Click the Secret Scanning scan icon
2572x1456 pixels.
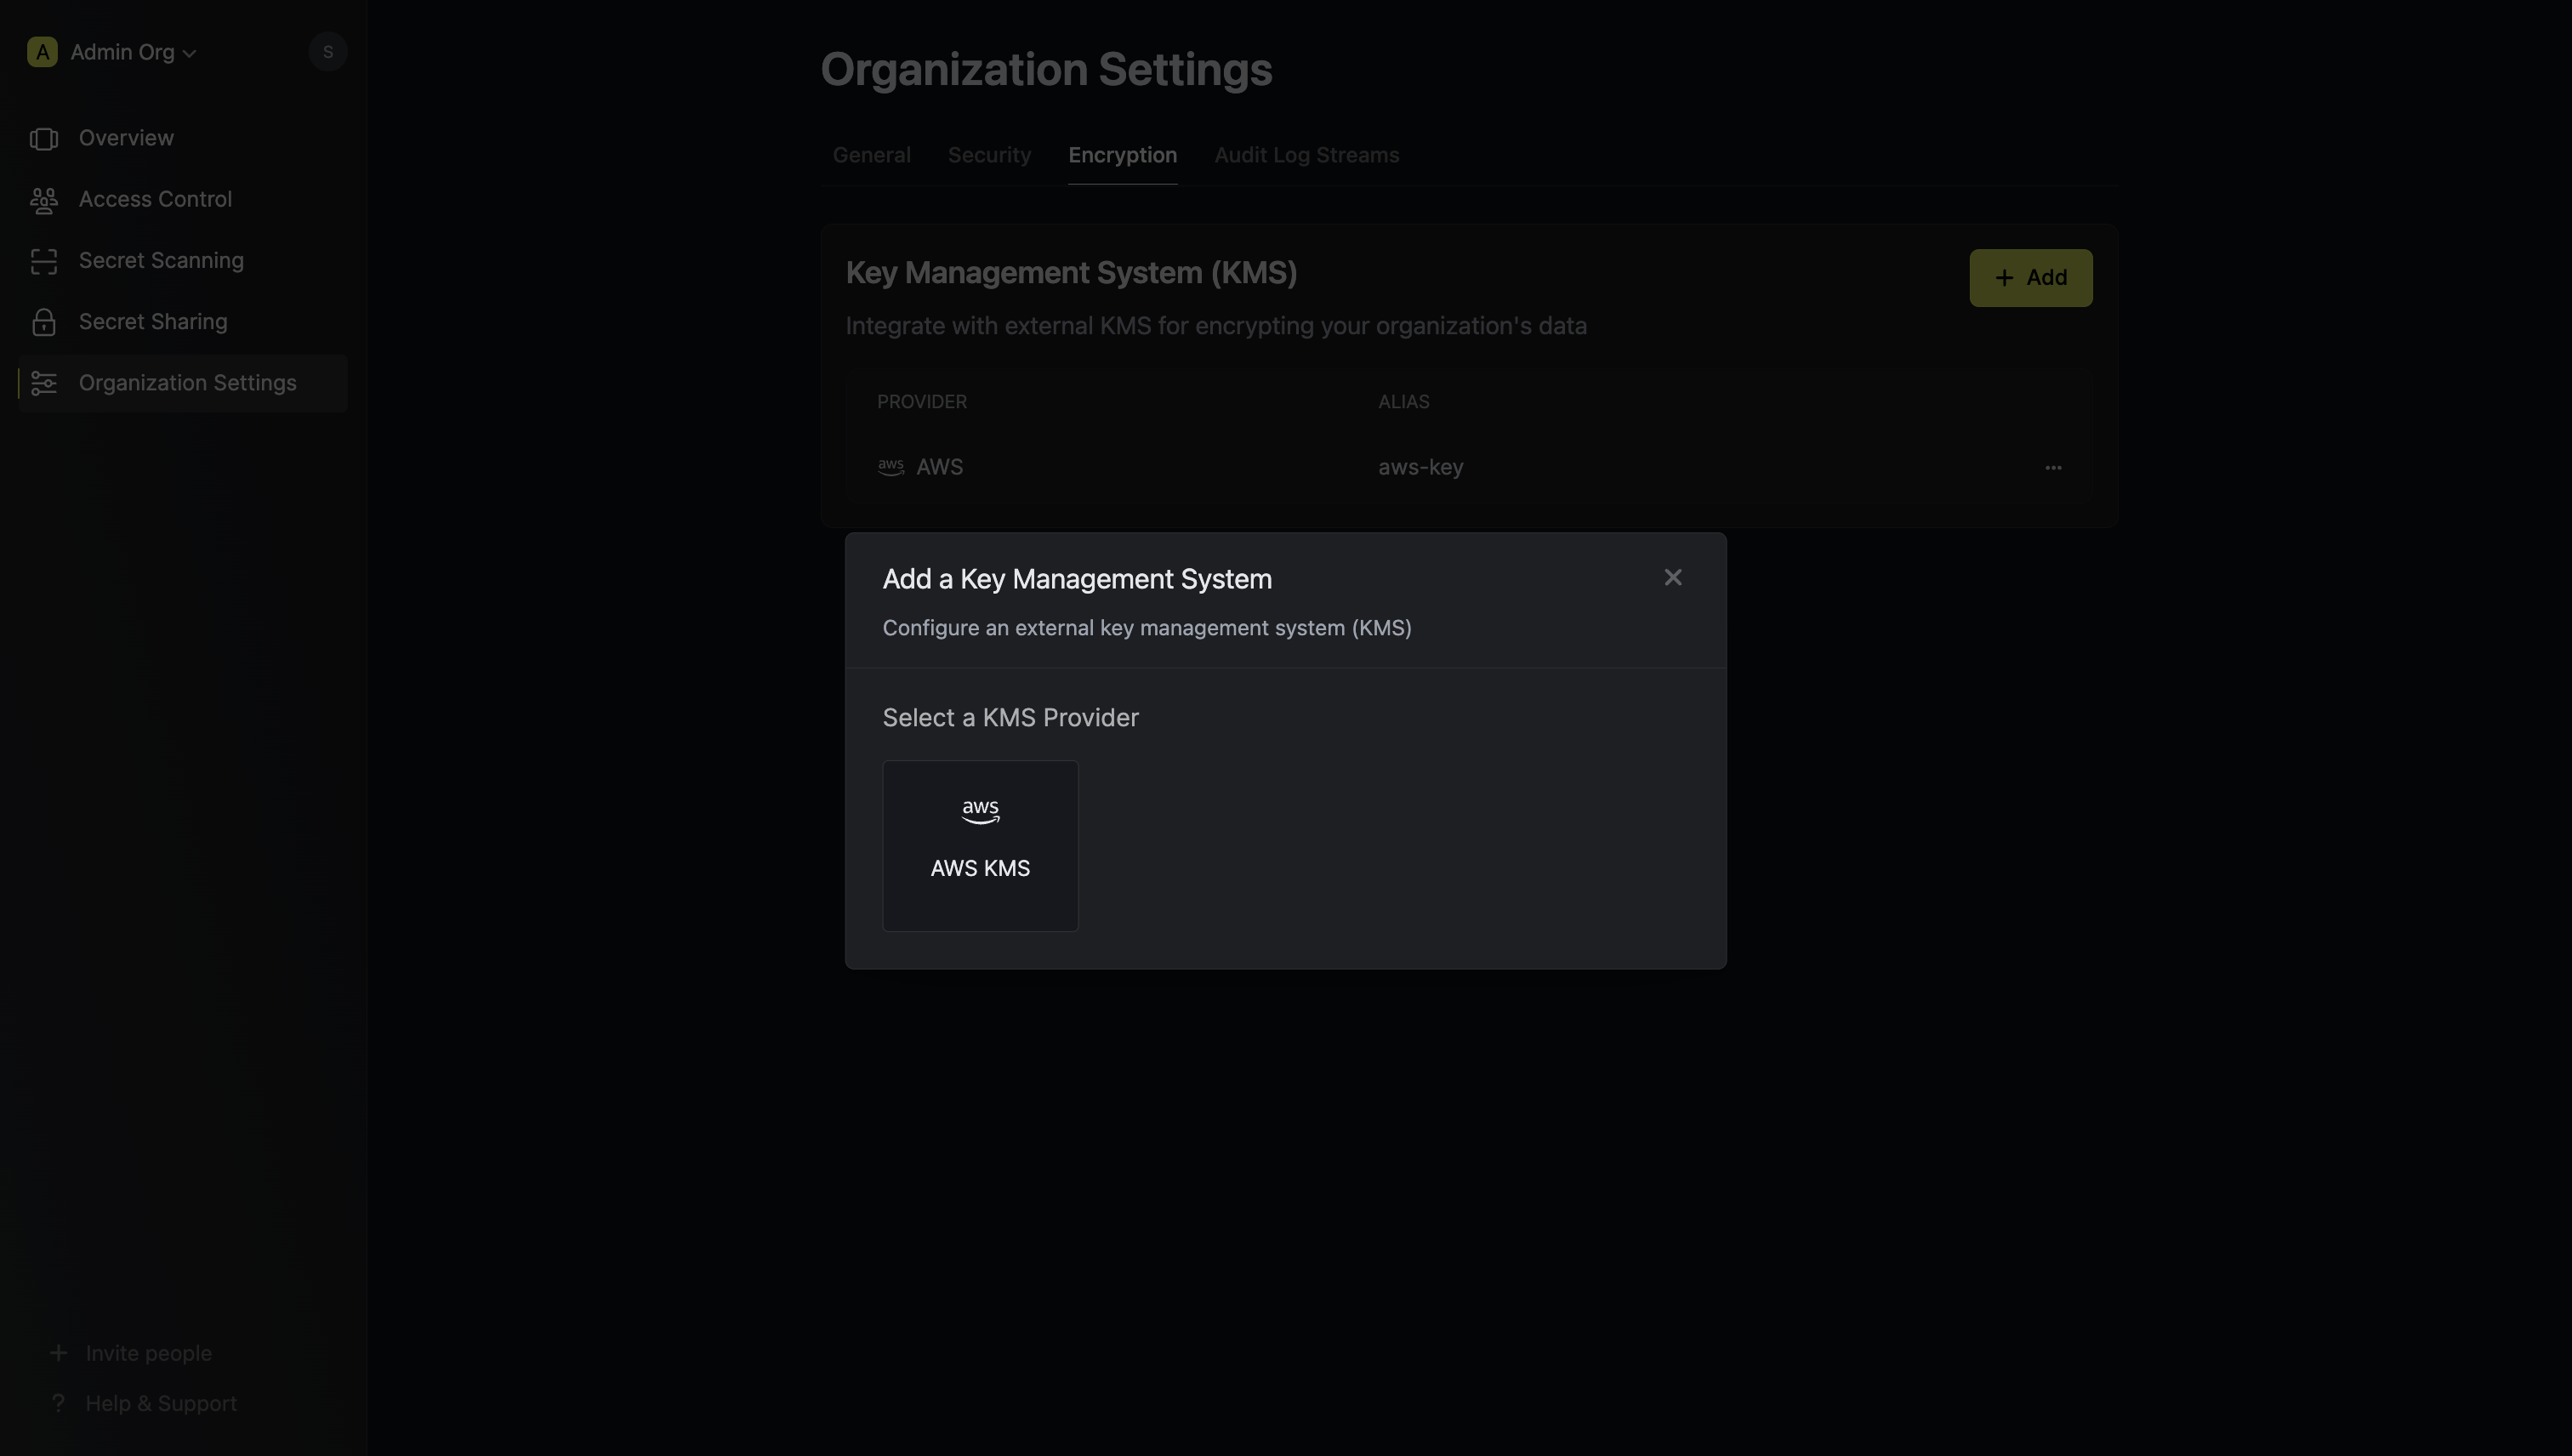point(44,261)
